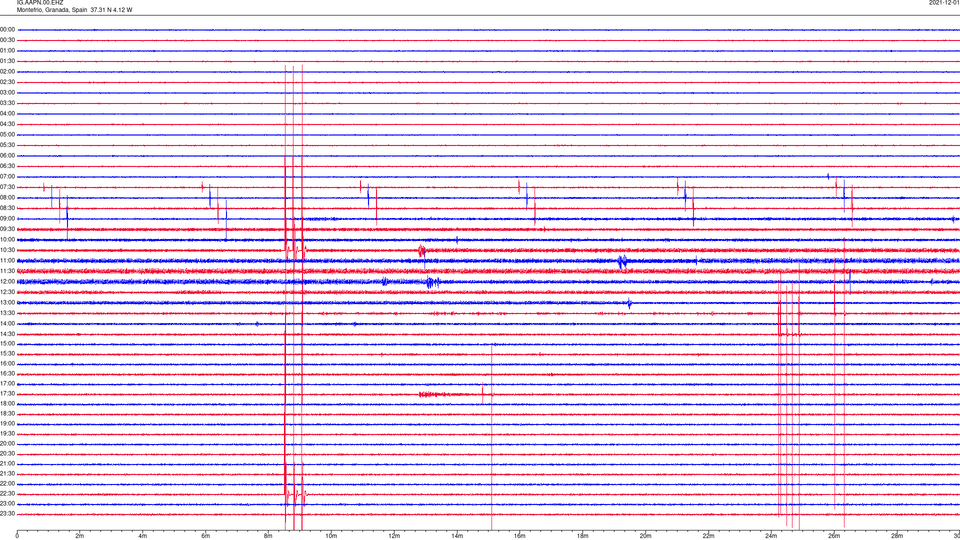Click the 09:30 trace label

pos(7,229)
